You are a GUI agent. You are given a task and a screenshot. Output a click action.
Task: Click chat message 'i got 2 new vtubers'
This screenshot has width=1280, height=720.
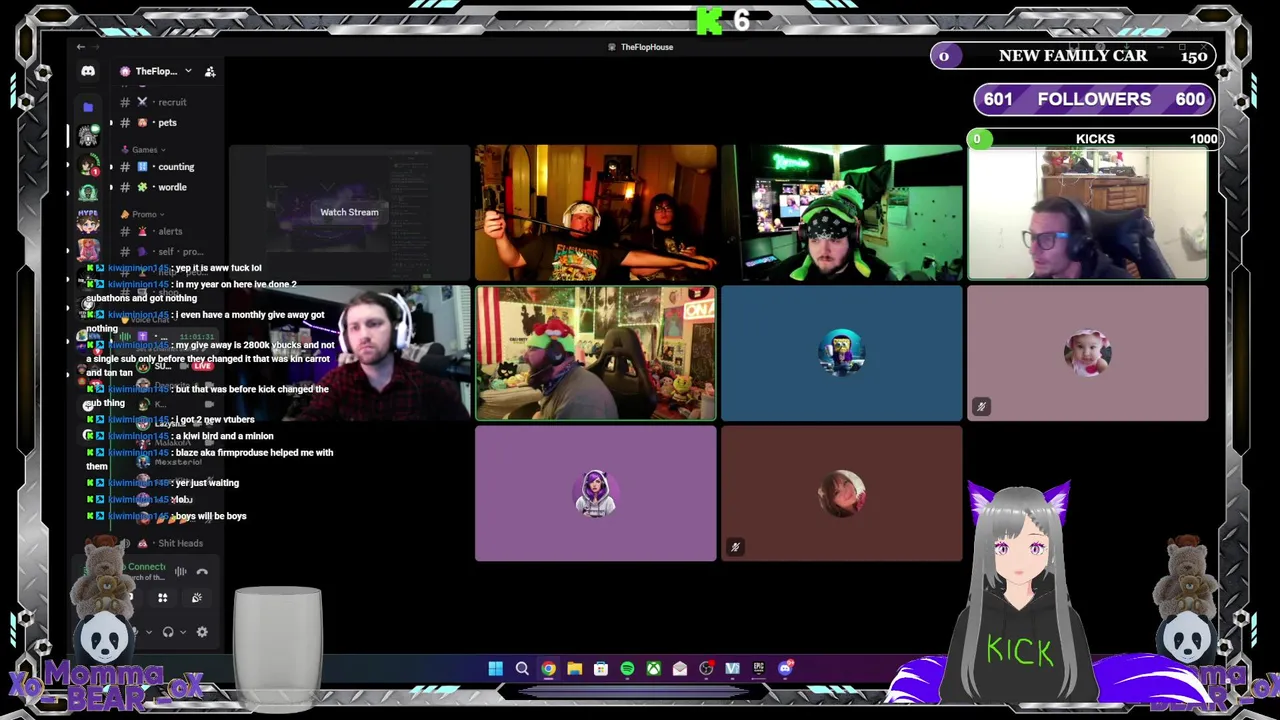tap(214, 420)
